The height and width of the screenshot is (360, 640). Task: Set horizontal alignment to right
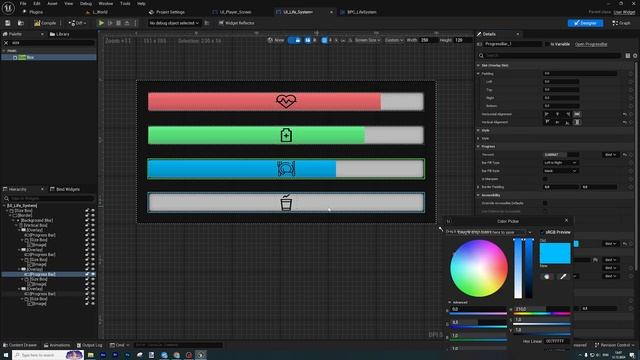(x=567, y=114)
